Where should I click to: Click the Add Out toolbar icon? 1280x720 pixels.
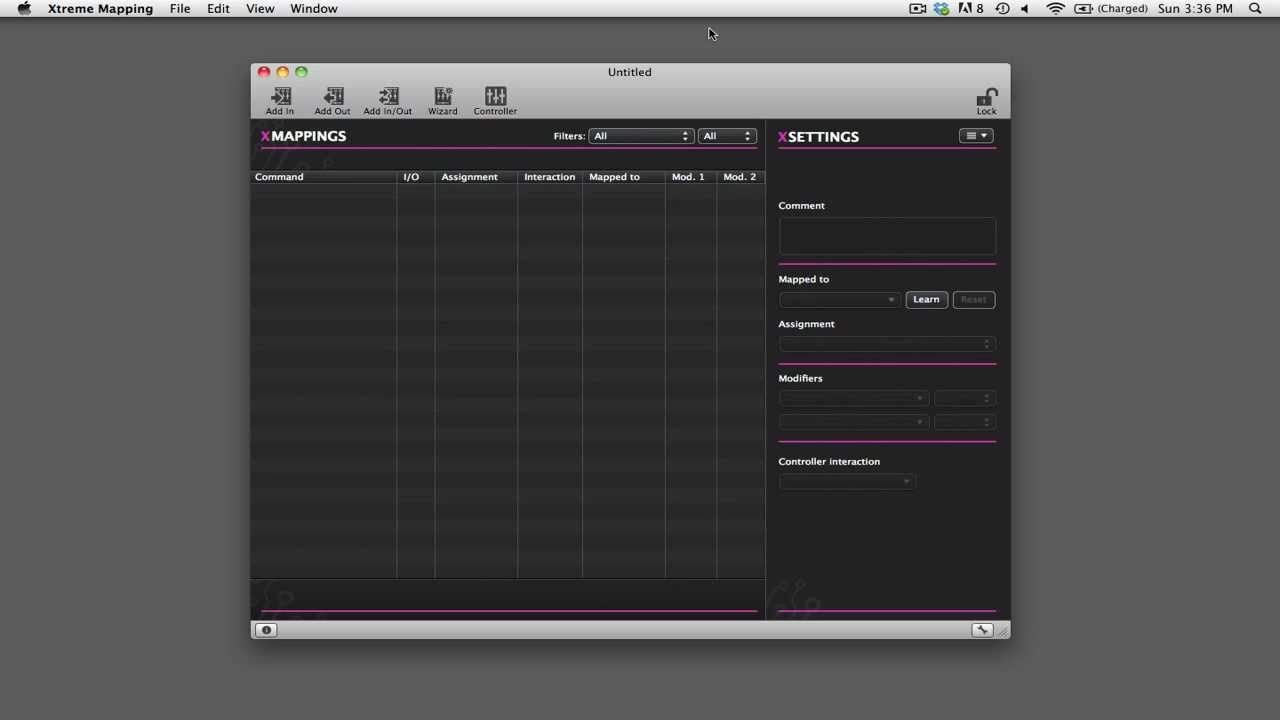pyautogui.click(x=333, y=97)
